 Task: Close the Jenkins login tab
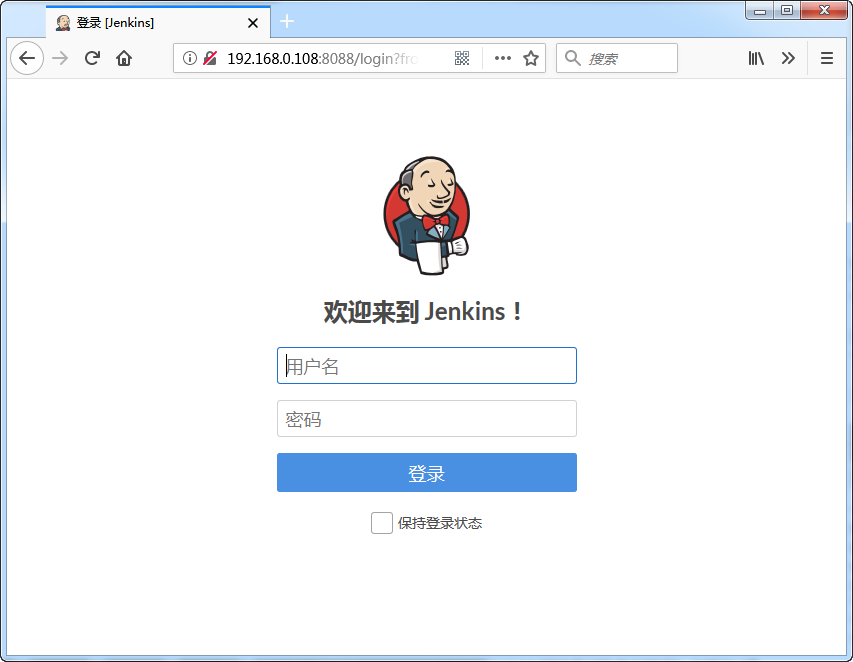[253, 23]
